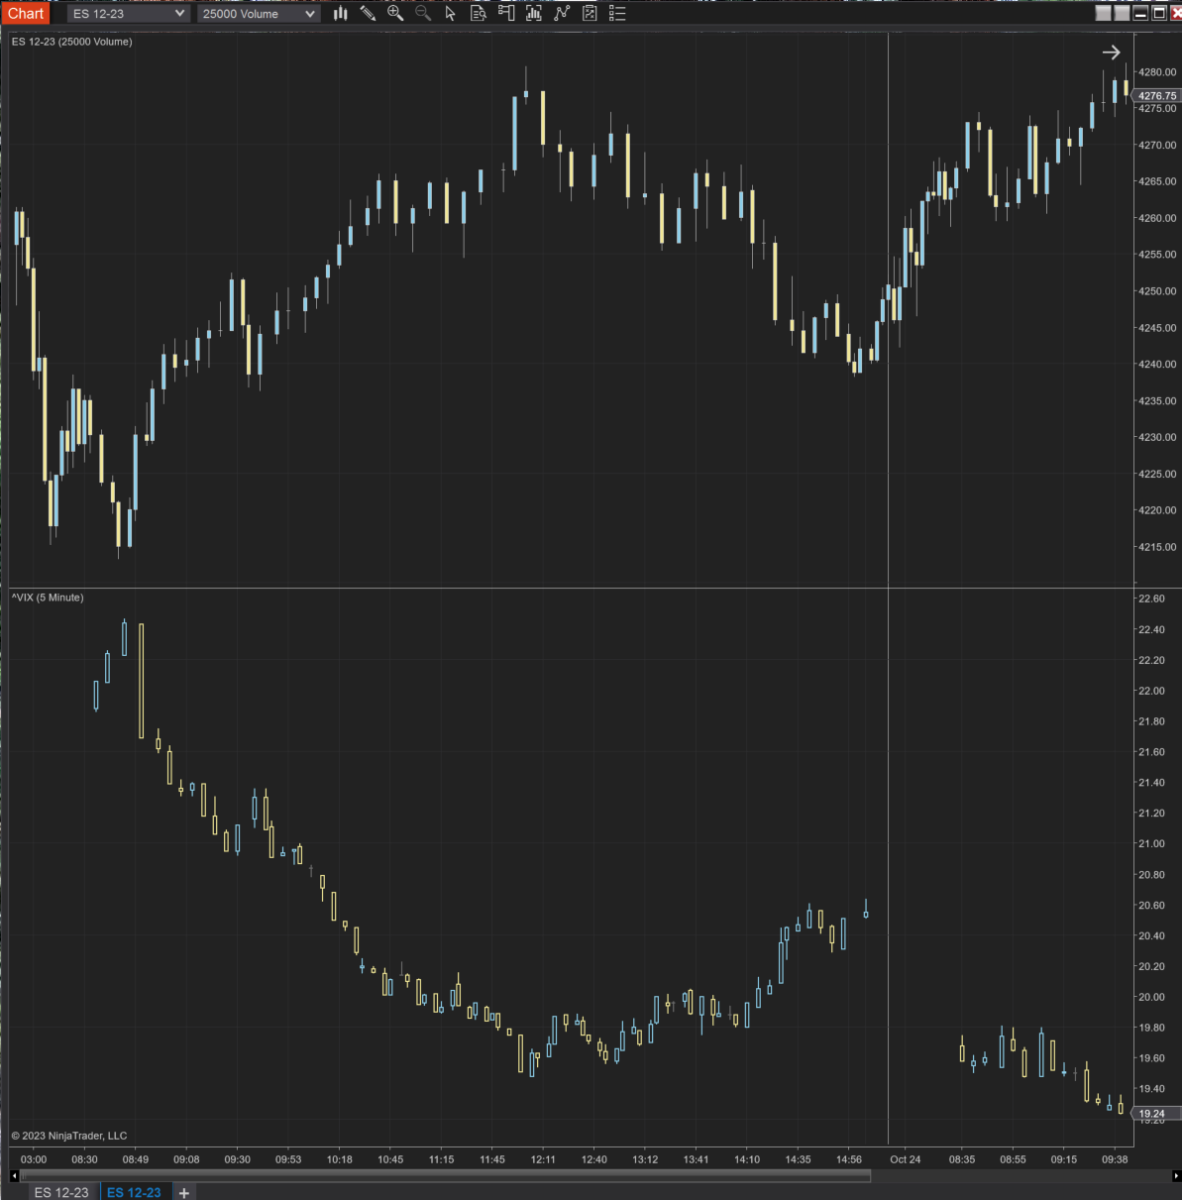1182x1200 pixels.
Task: Click the ES 12-23 (25000 Volume) panel label
Action: (72, 42)
